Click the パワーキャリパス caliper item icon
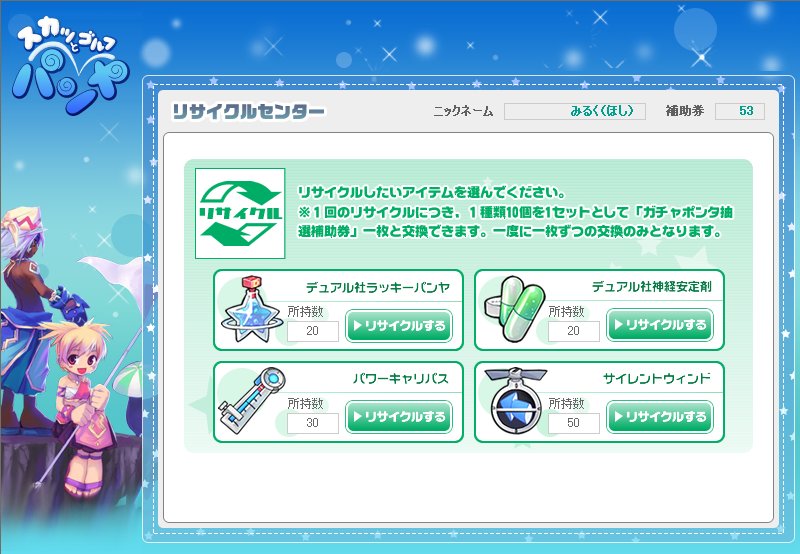 pos(252,401)
